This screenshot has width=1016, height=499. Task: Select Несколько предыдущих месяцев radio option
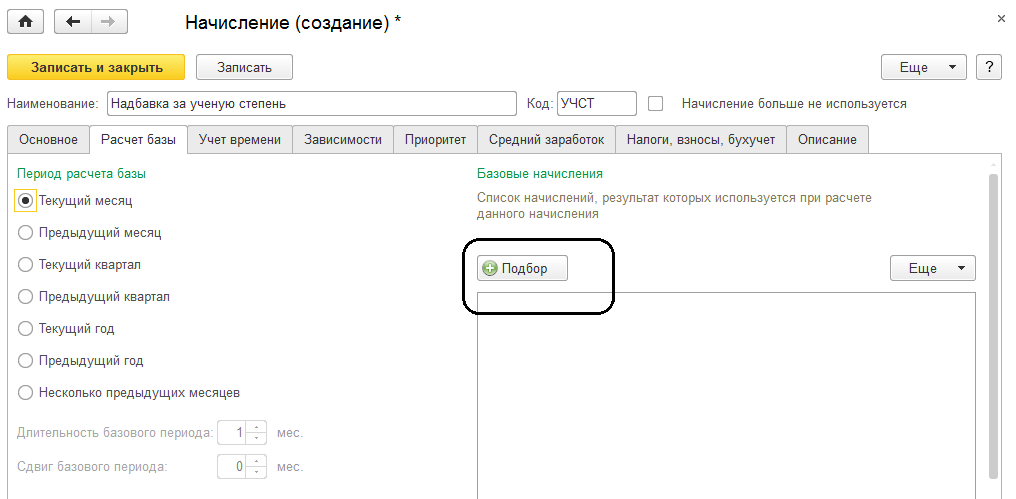pos(26,392)
